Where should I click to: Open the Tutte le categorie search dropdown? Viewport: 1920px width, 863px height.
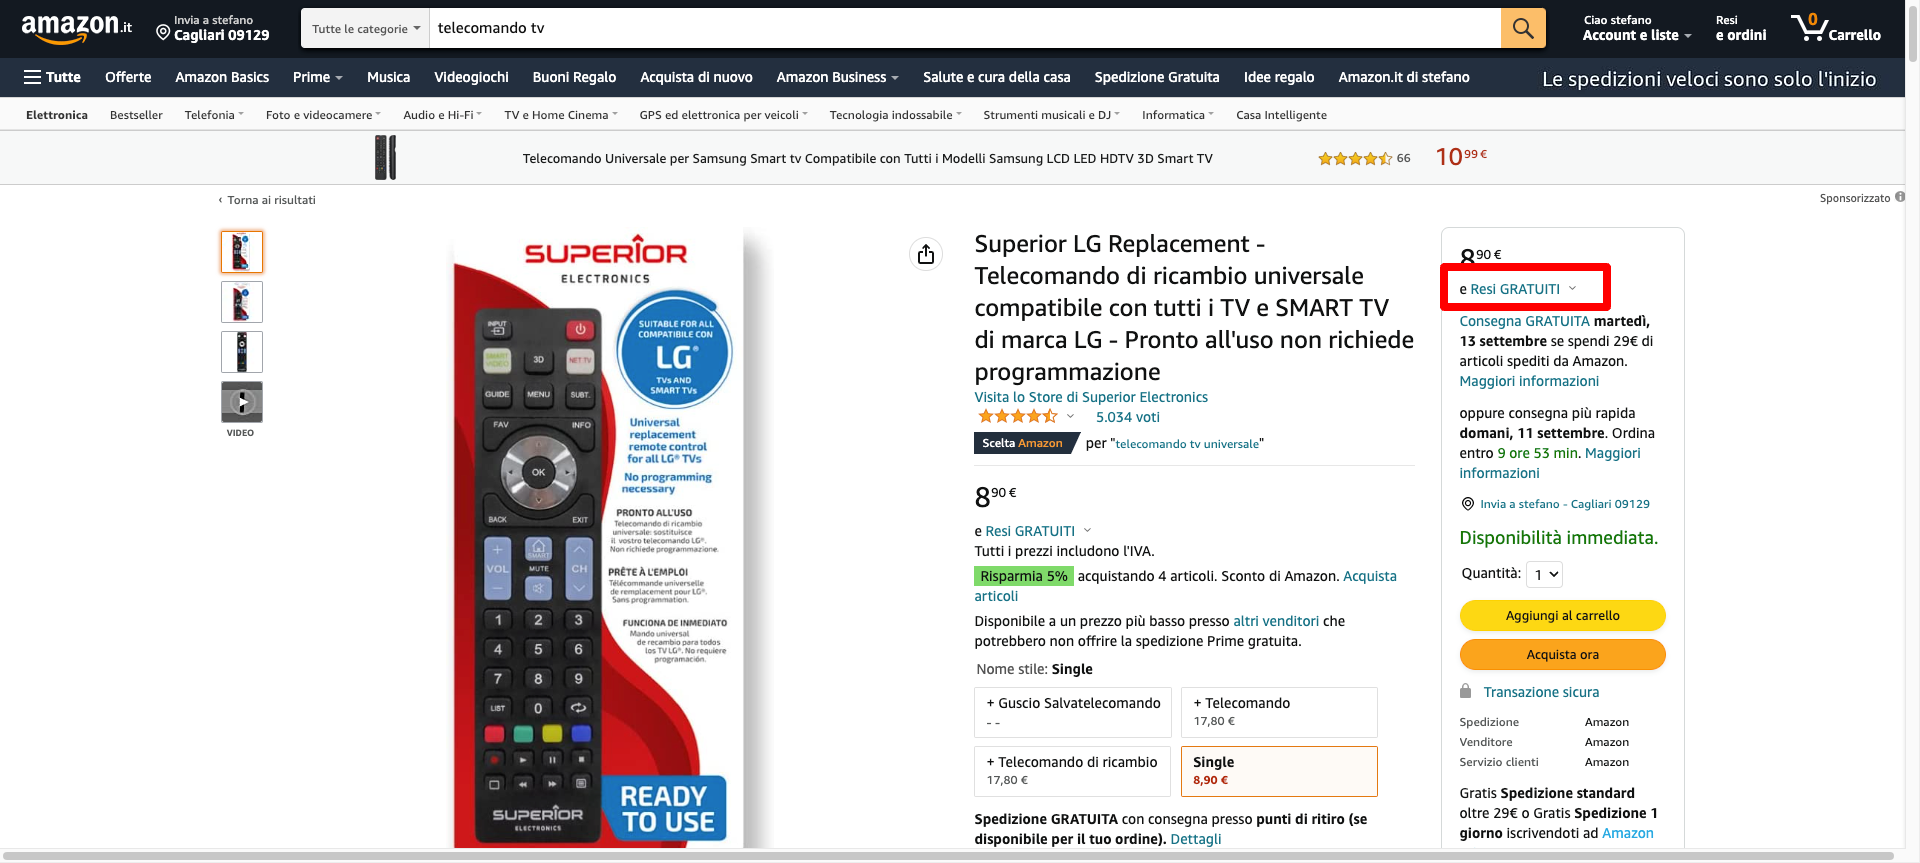click(x=366, y=28)
